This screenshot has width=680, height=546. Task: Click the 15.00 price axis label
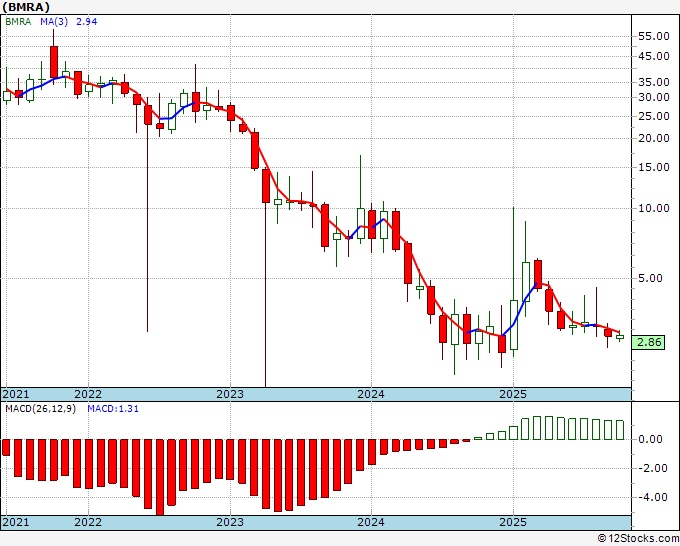654,167
